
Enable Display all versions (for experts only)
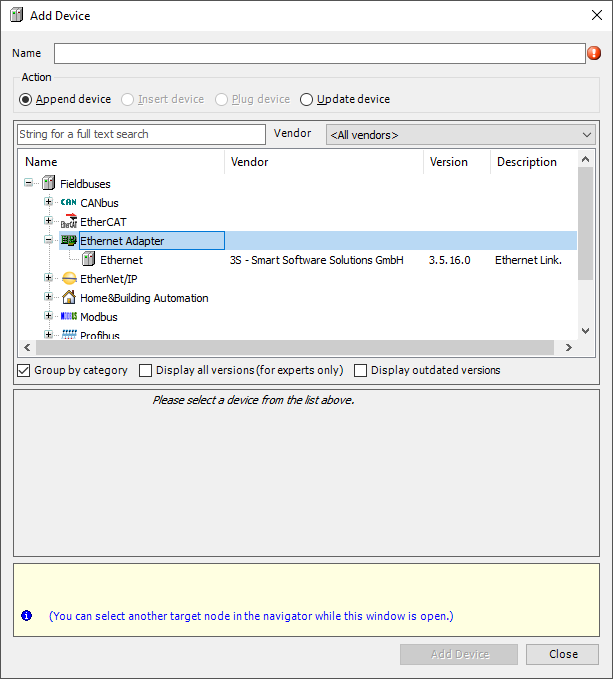146,371
